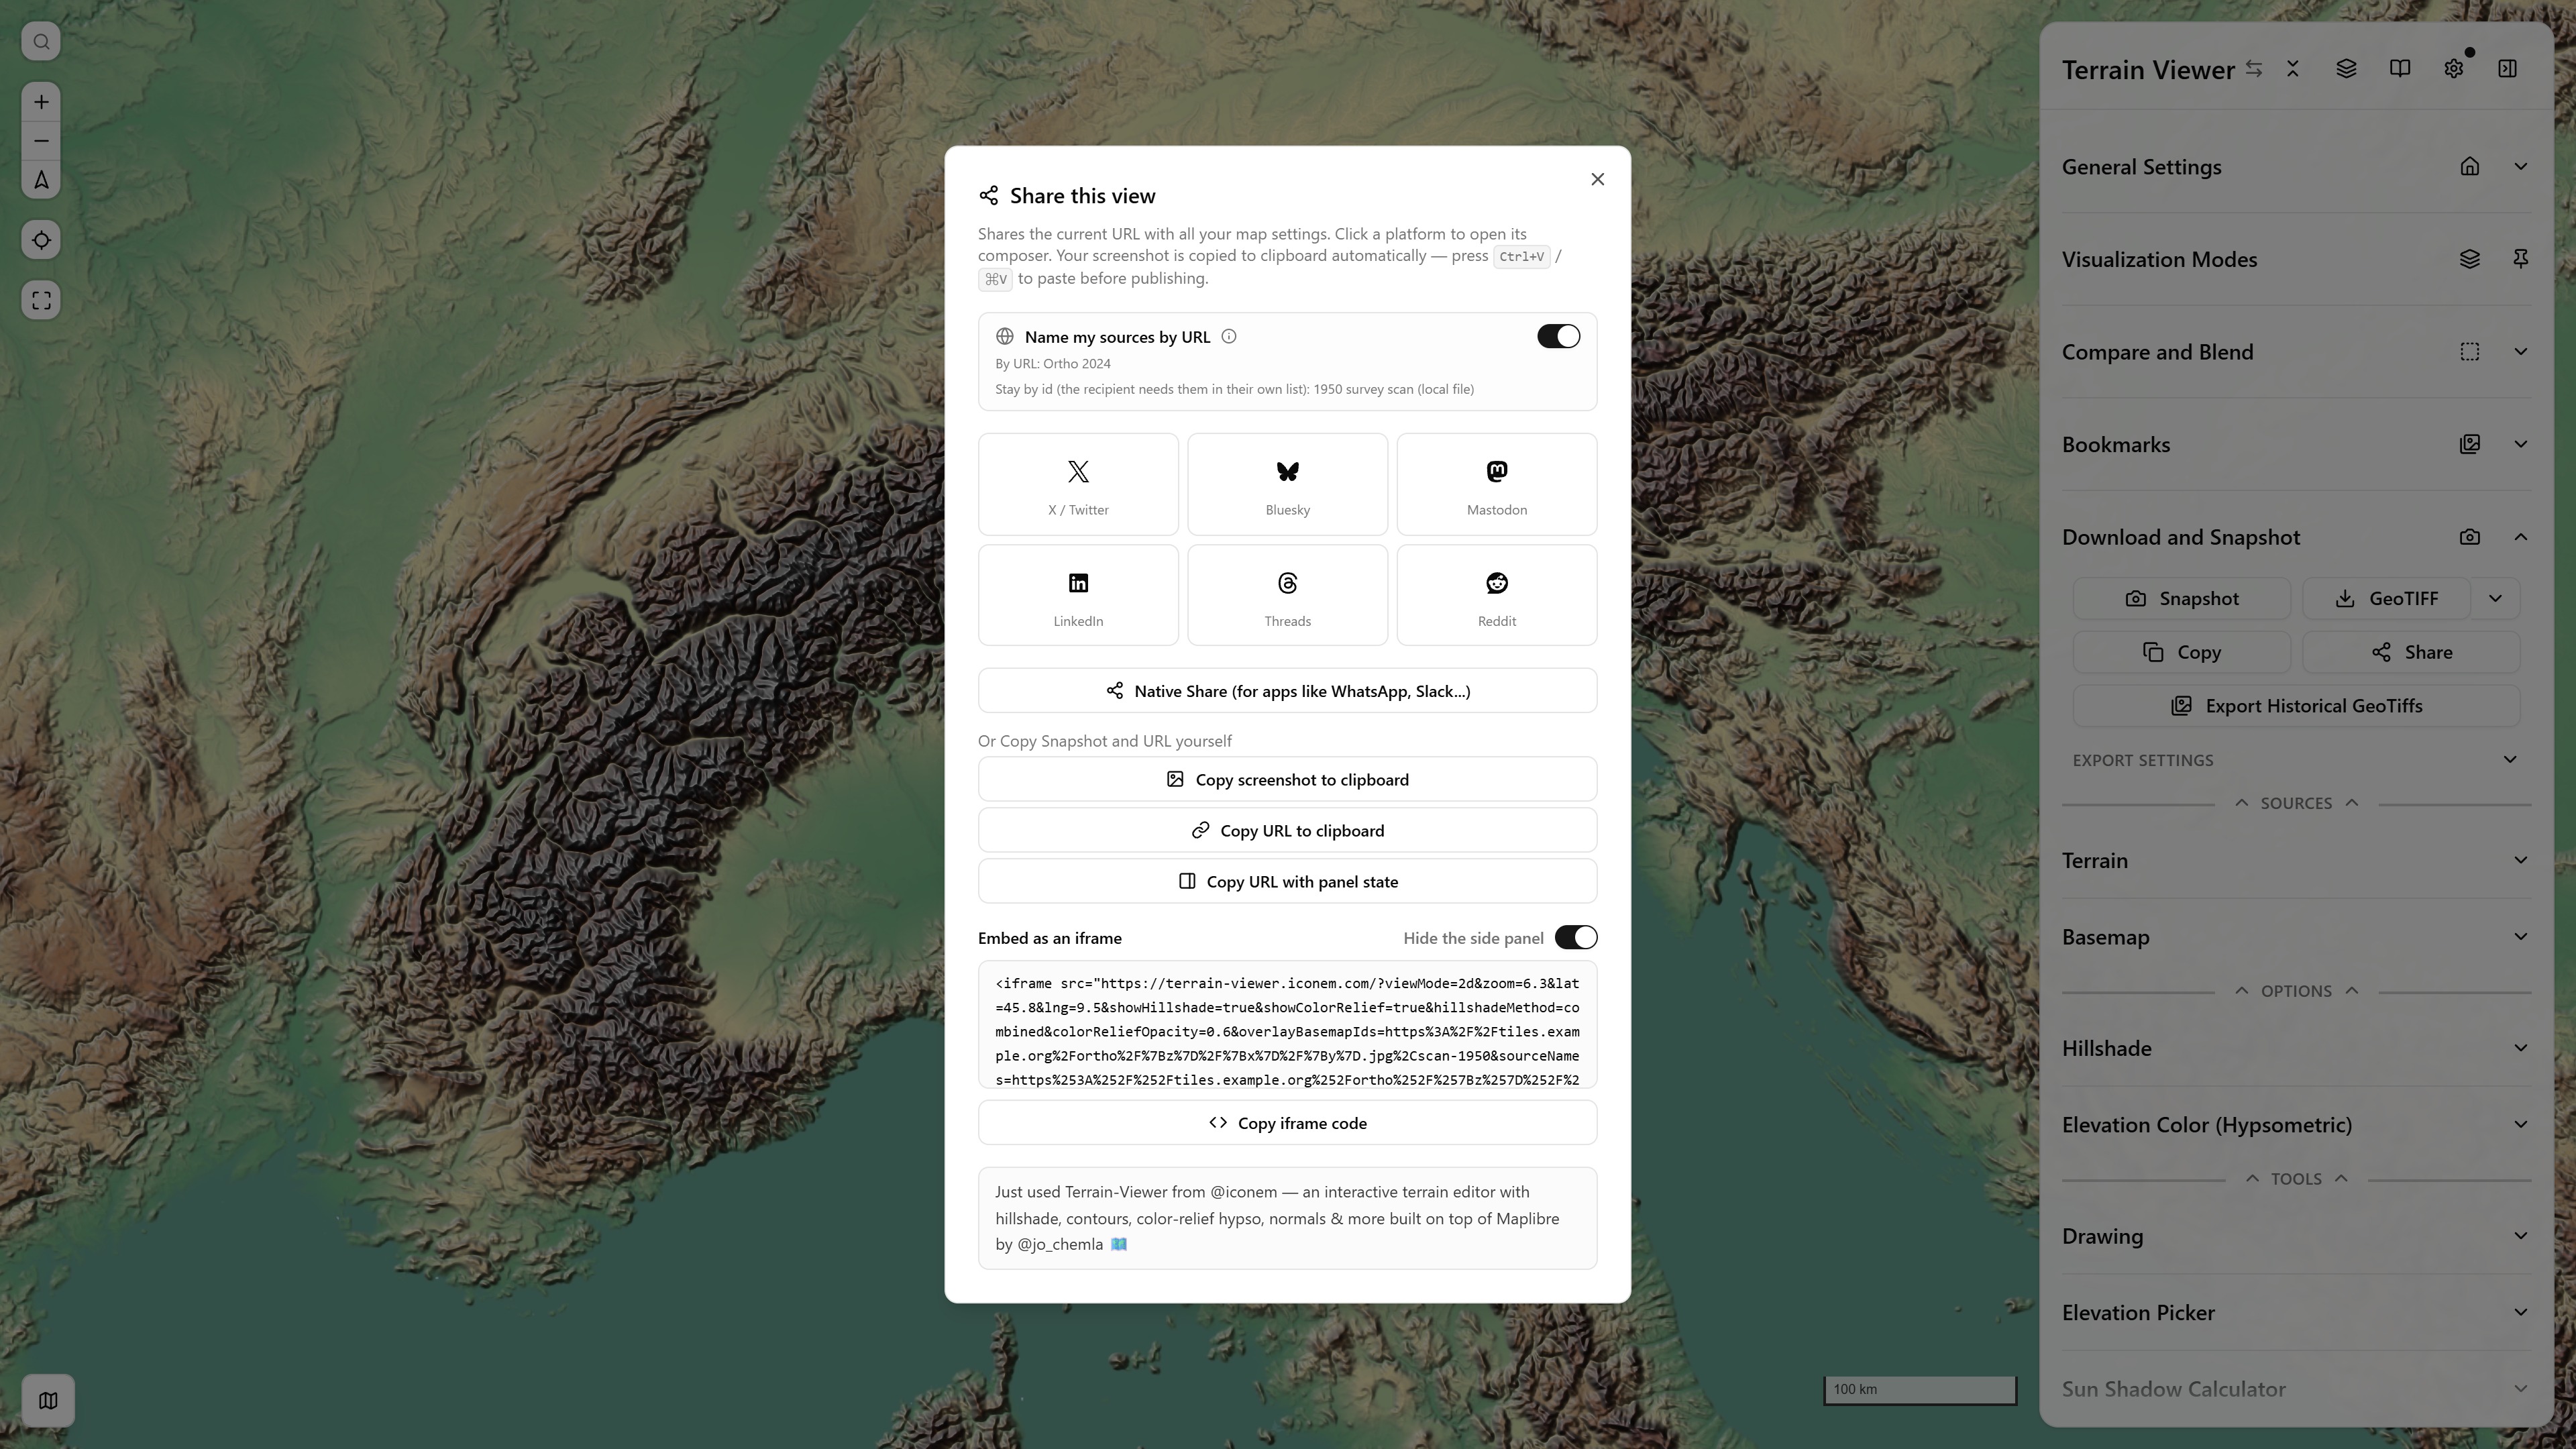Click the Snapshot button in side panel

(2182, 599)
